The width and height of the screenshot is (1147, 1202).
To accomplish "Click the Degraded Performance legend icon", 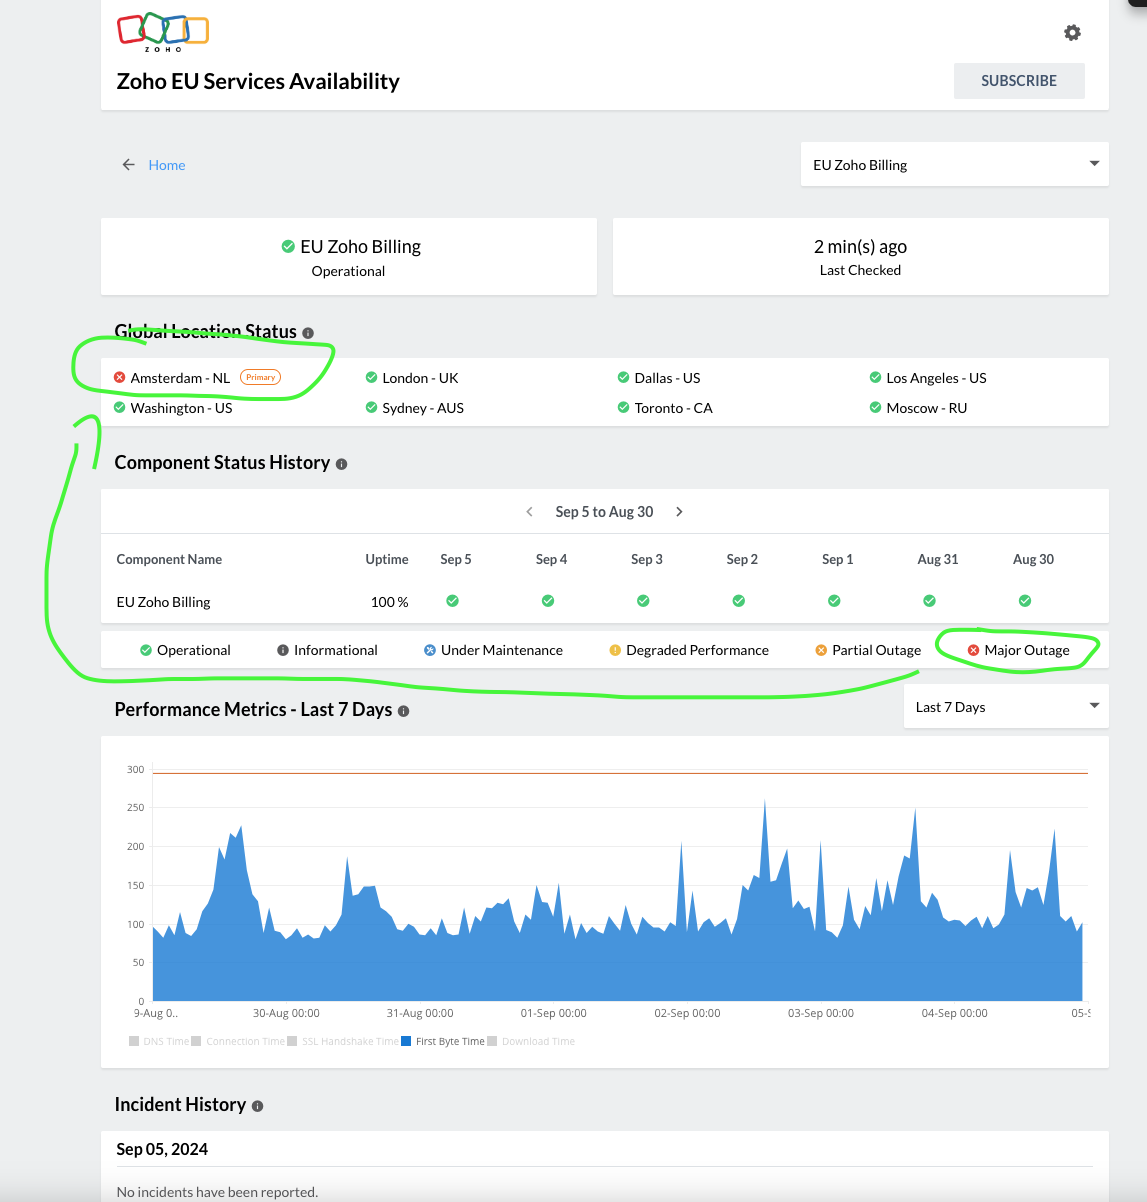I will pyautogui.click(x=615, y=650).
